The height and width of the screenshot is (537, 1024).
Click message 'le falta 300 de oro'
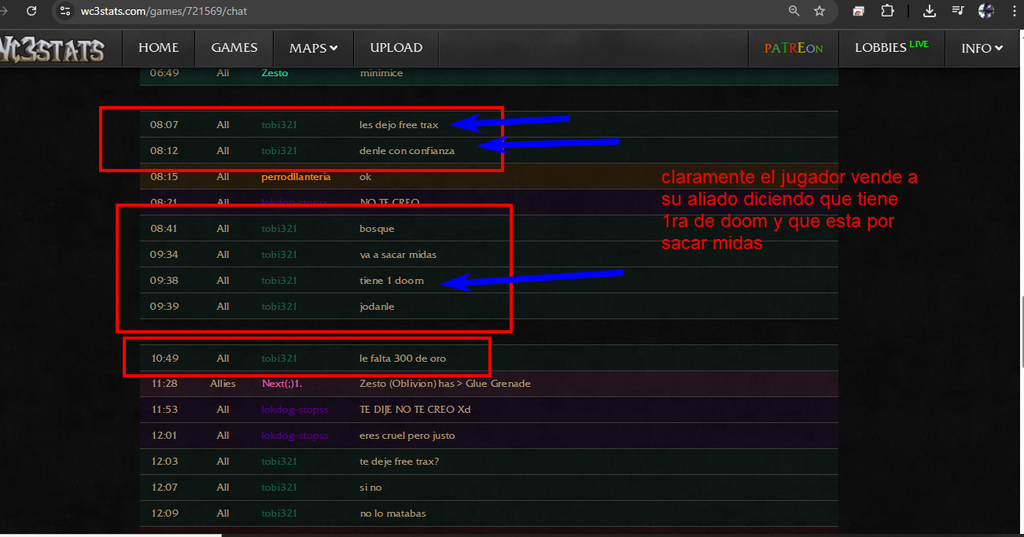coord(402,359)
